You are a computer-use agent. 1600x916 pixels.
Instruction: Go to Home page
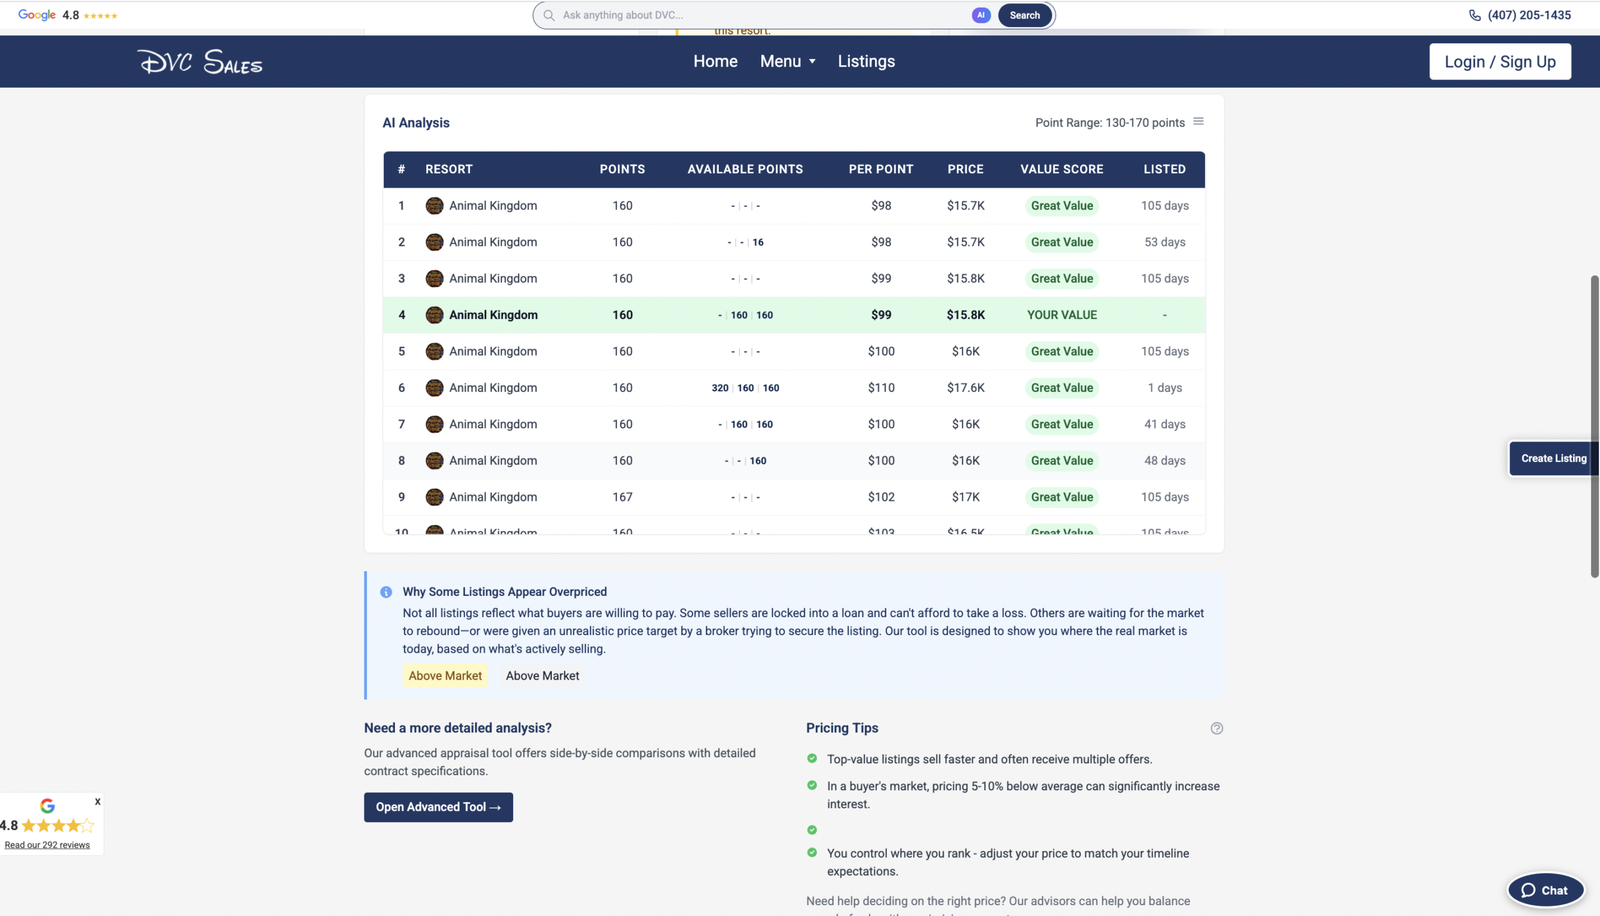(x=715, y=61)
